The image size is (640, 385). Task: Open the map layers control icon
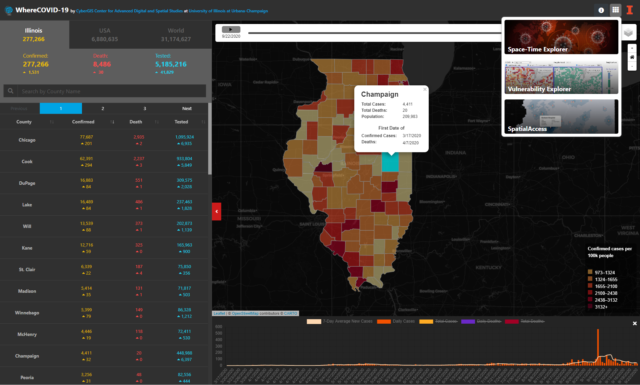coord(629,33)
